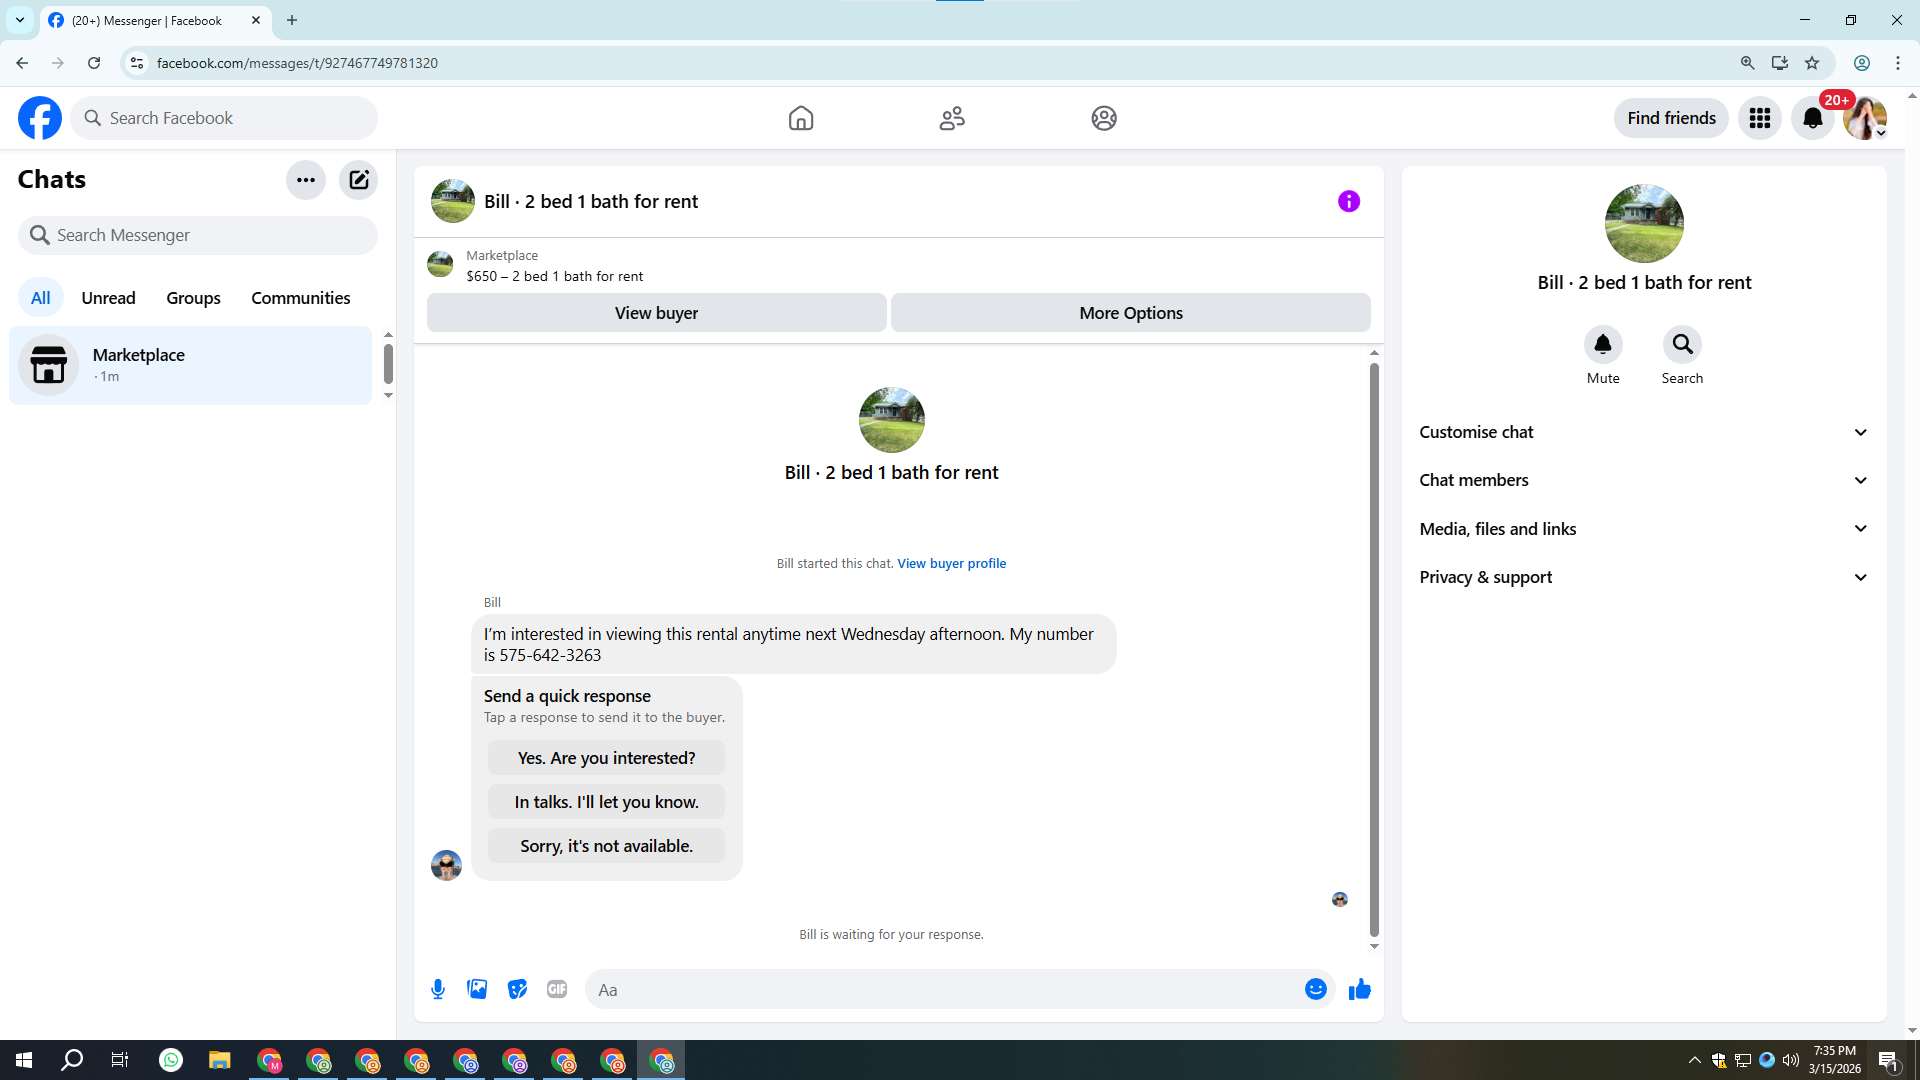Click the Search Messenger field

point(198,235)
